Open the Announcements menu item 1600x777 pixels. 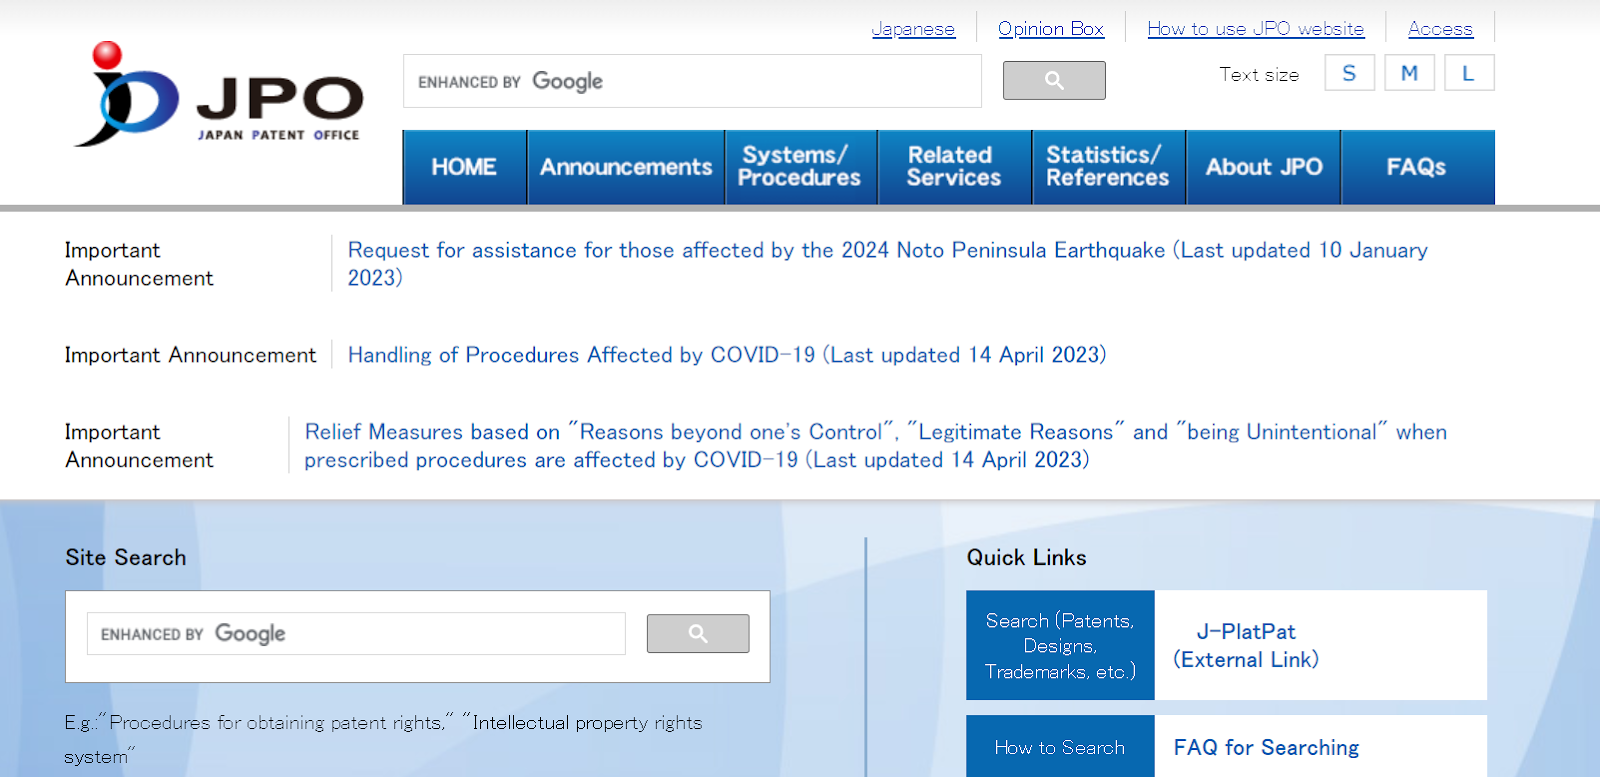tap(626, 167)
